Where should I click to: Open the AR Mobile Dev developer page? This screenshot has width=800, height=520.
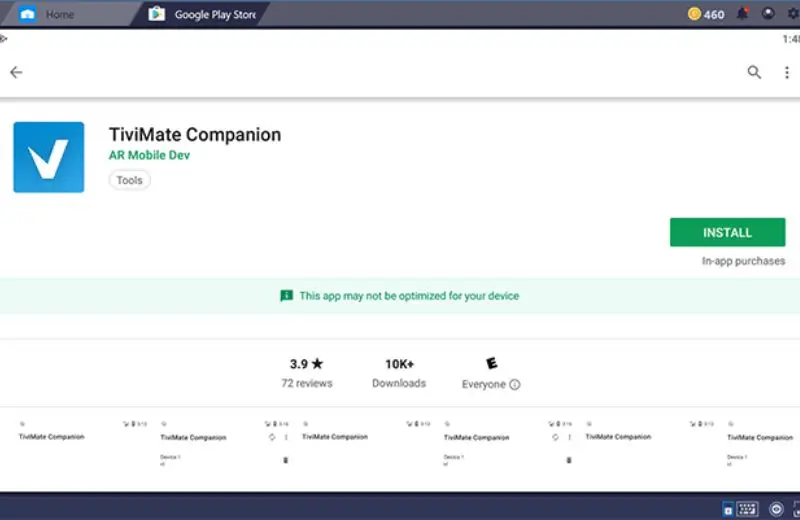point(149,155)
